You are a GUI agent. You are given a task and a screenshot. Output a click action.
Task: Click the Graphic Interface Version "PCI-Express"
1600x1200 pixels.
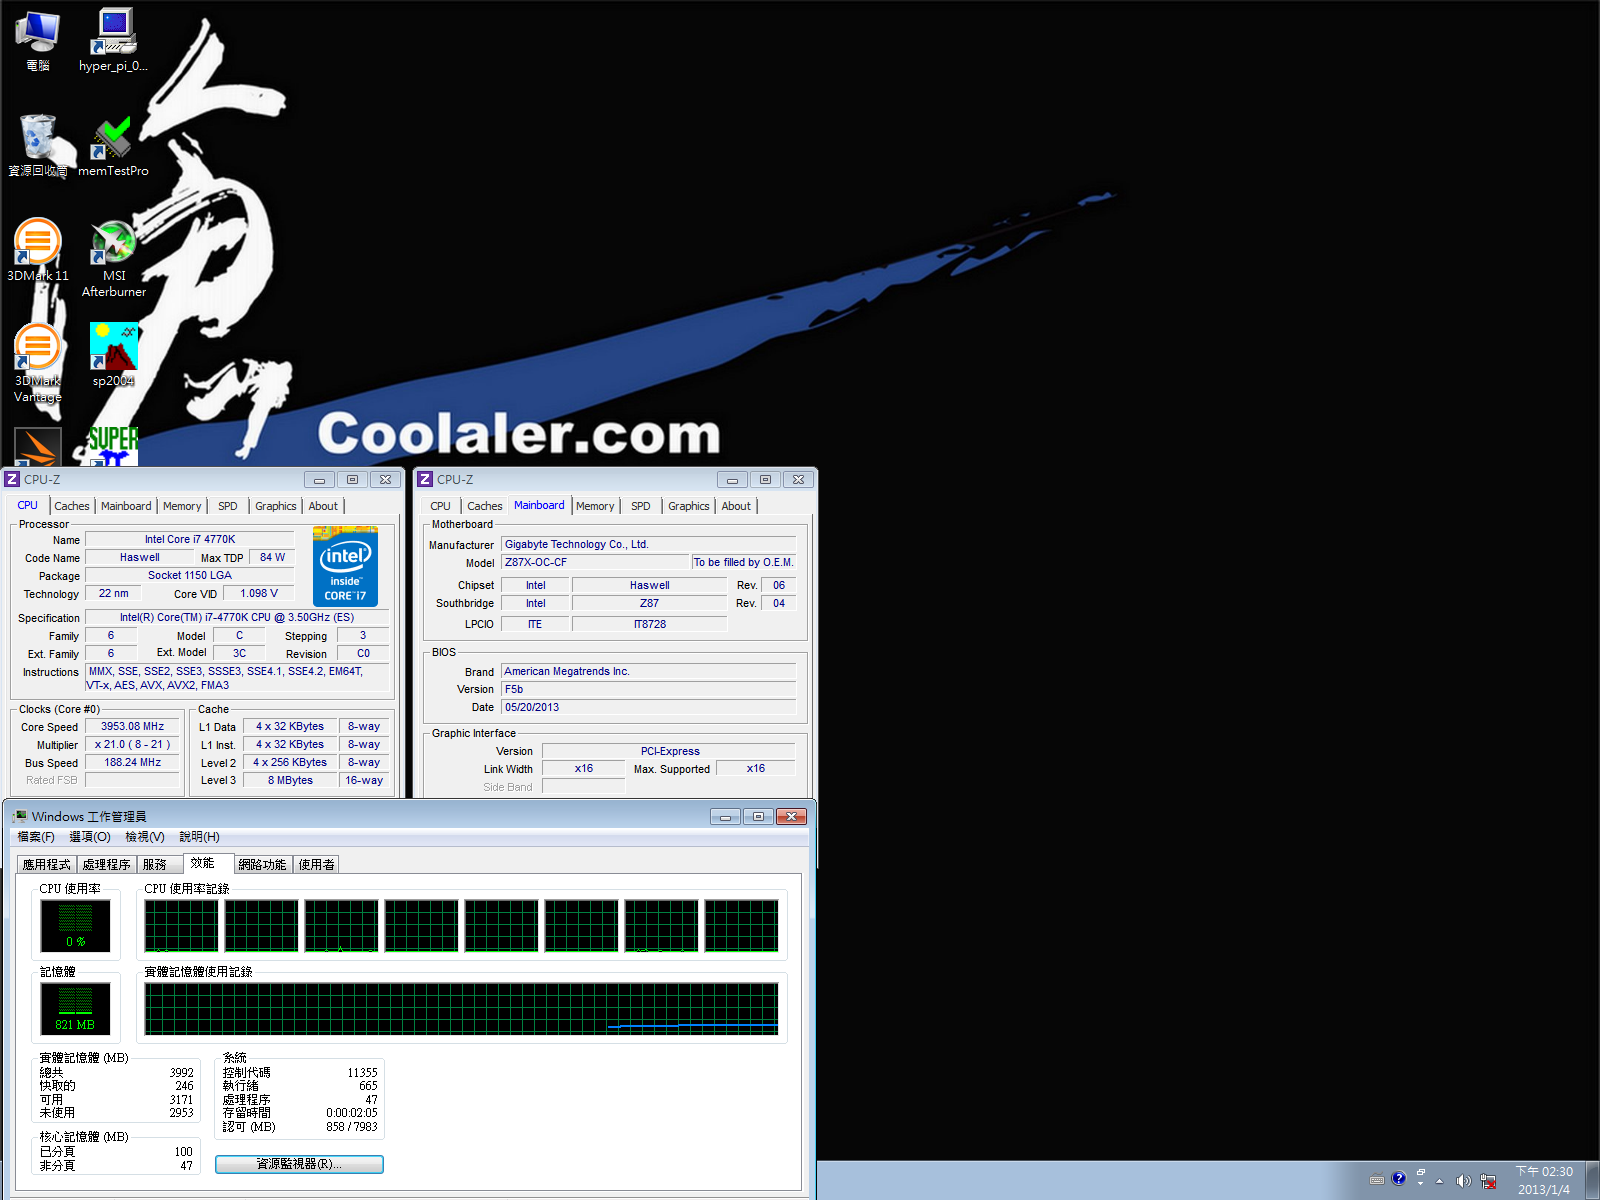click(x=670, y=751)
